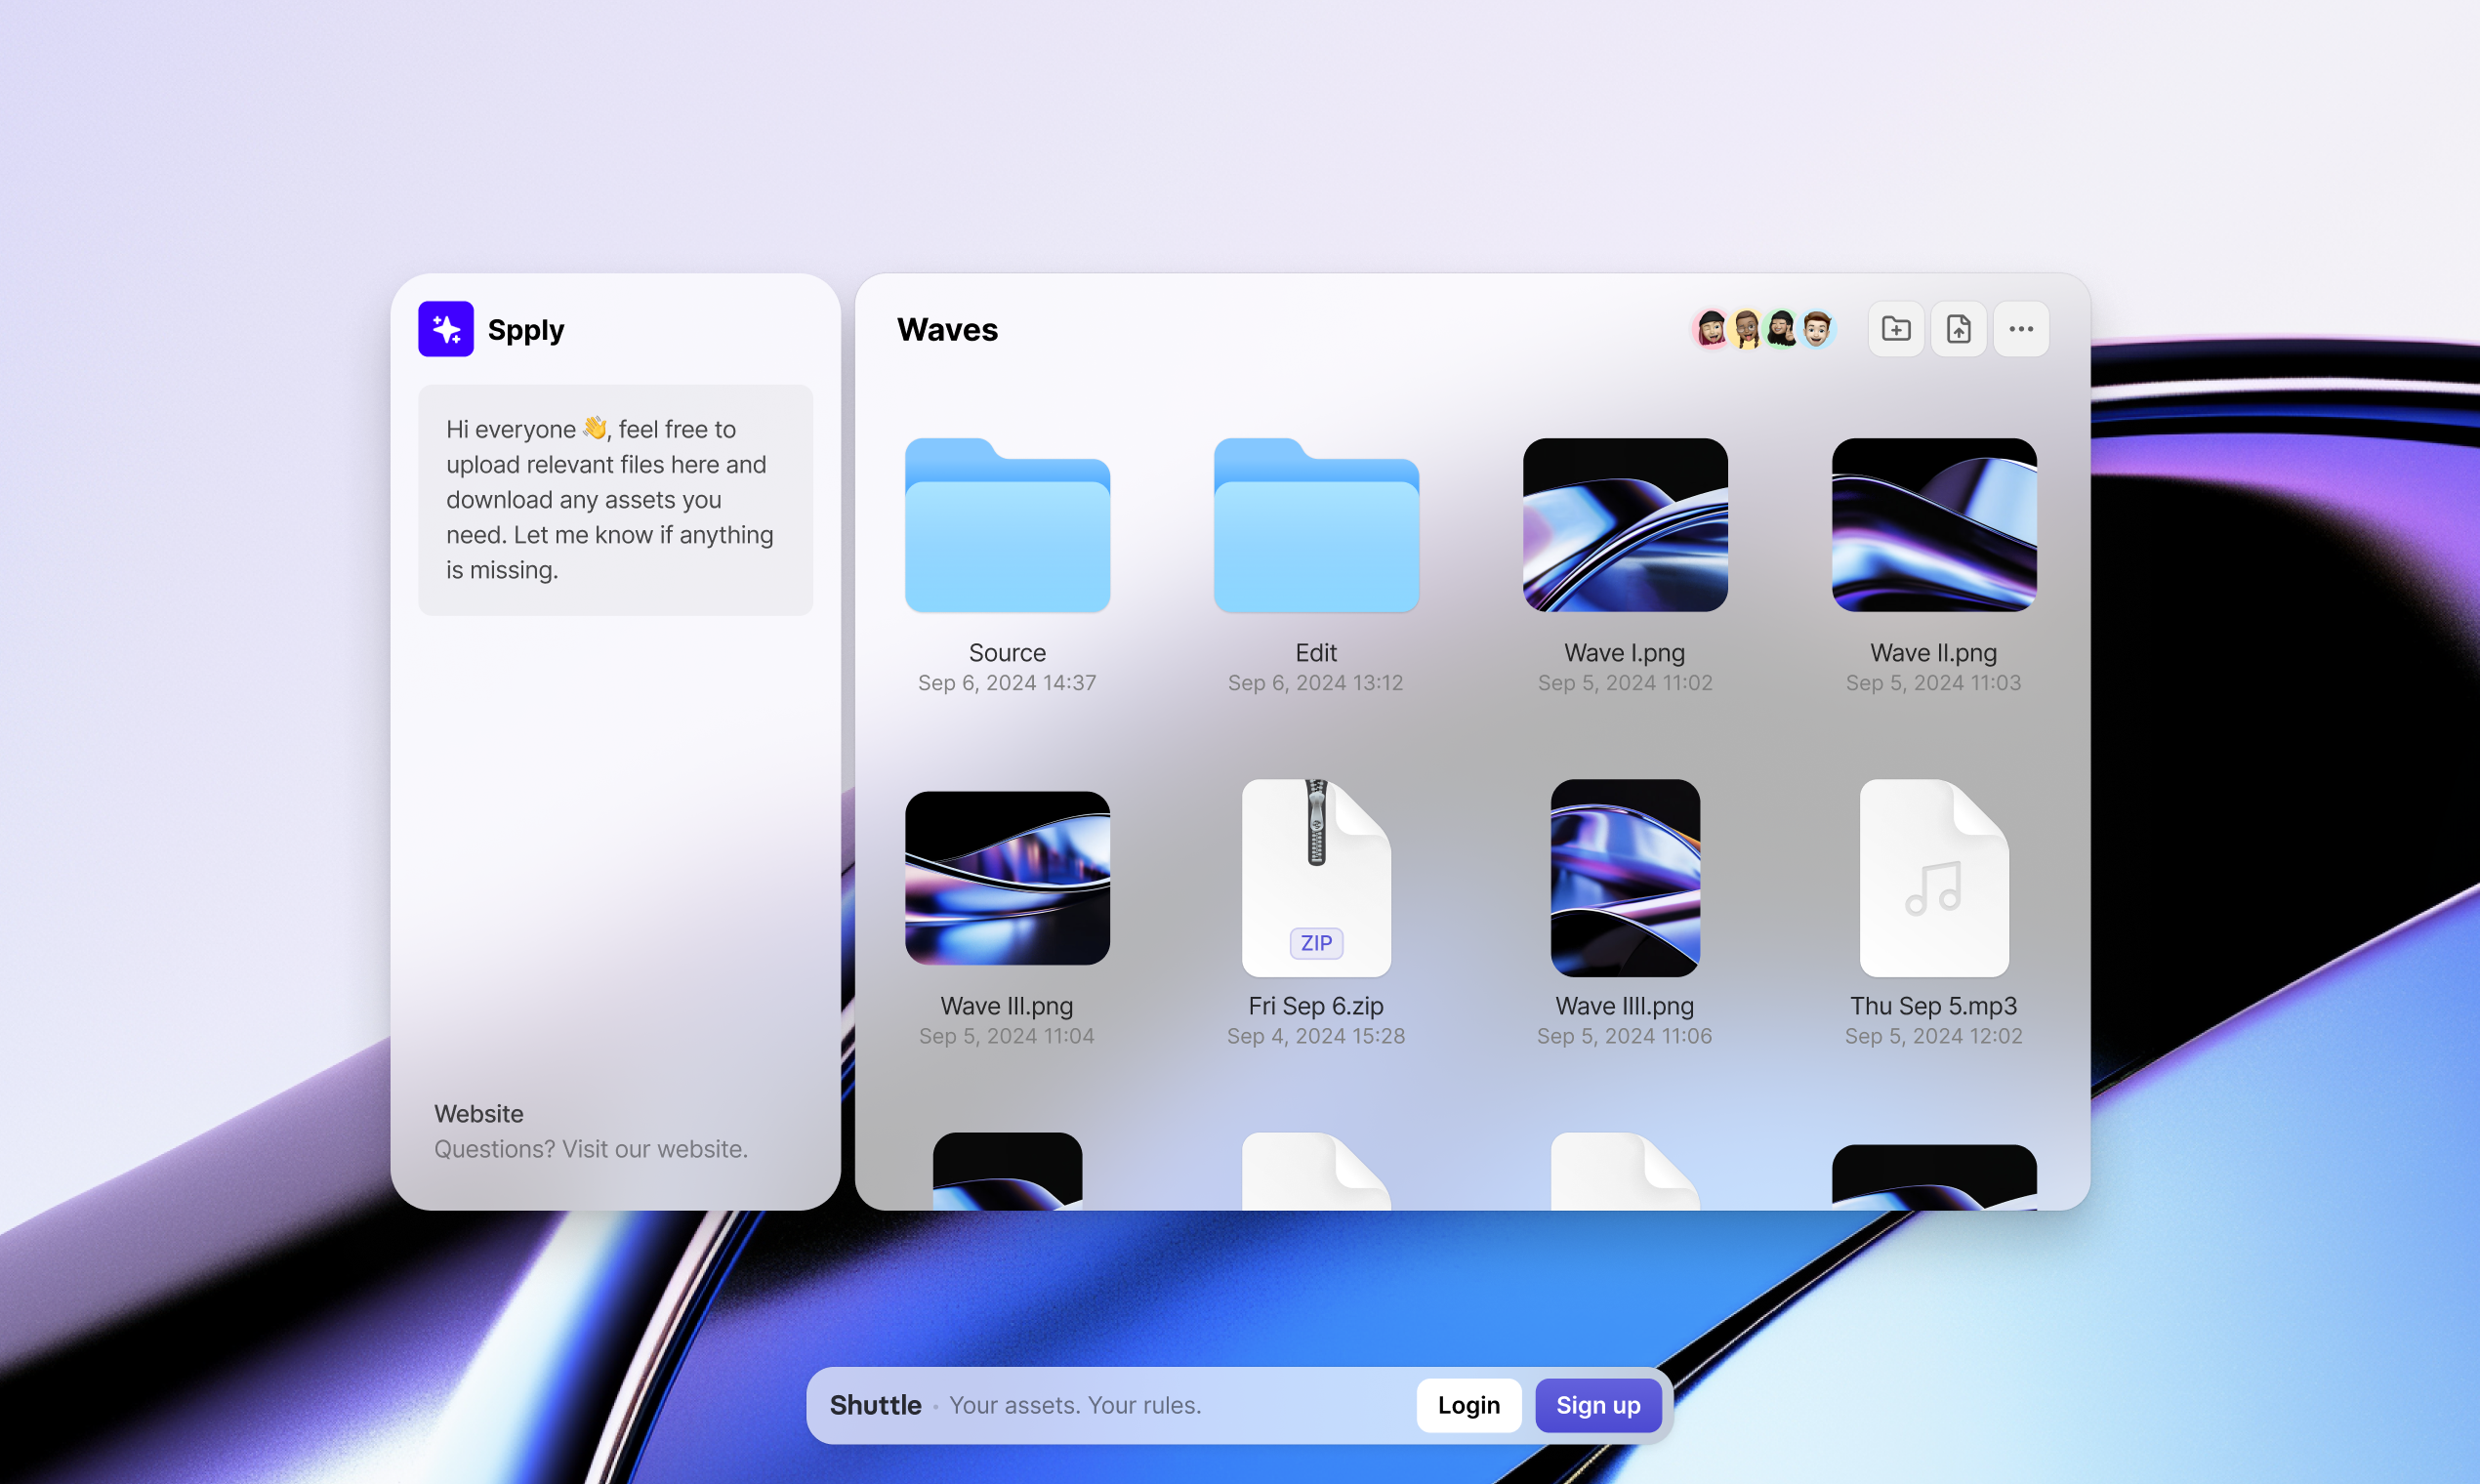Click the 'Sep 4, 2024 15:28' date
2480x1484 pixels.
[1316, 1036]
